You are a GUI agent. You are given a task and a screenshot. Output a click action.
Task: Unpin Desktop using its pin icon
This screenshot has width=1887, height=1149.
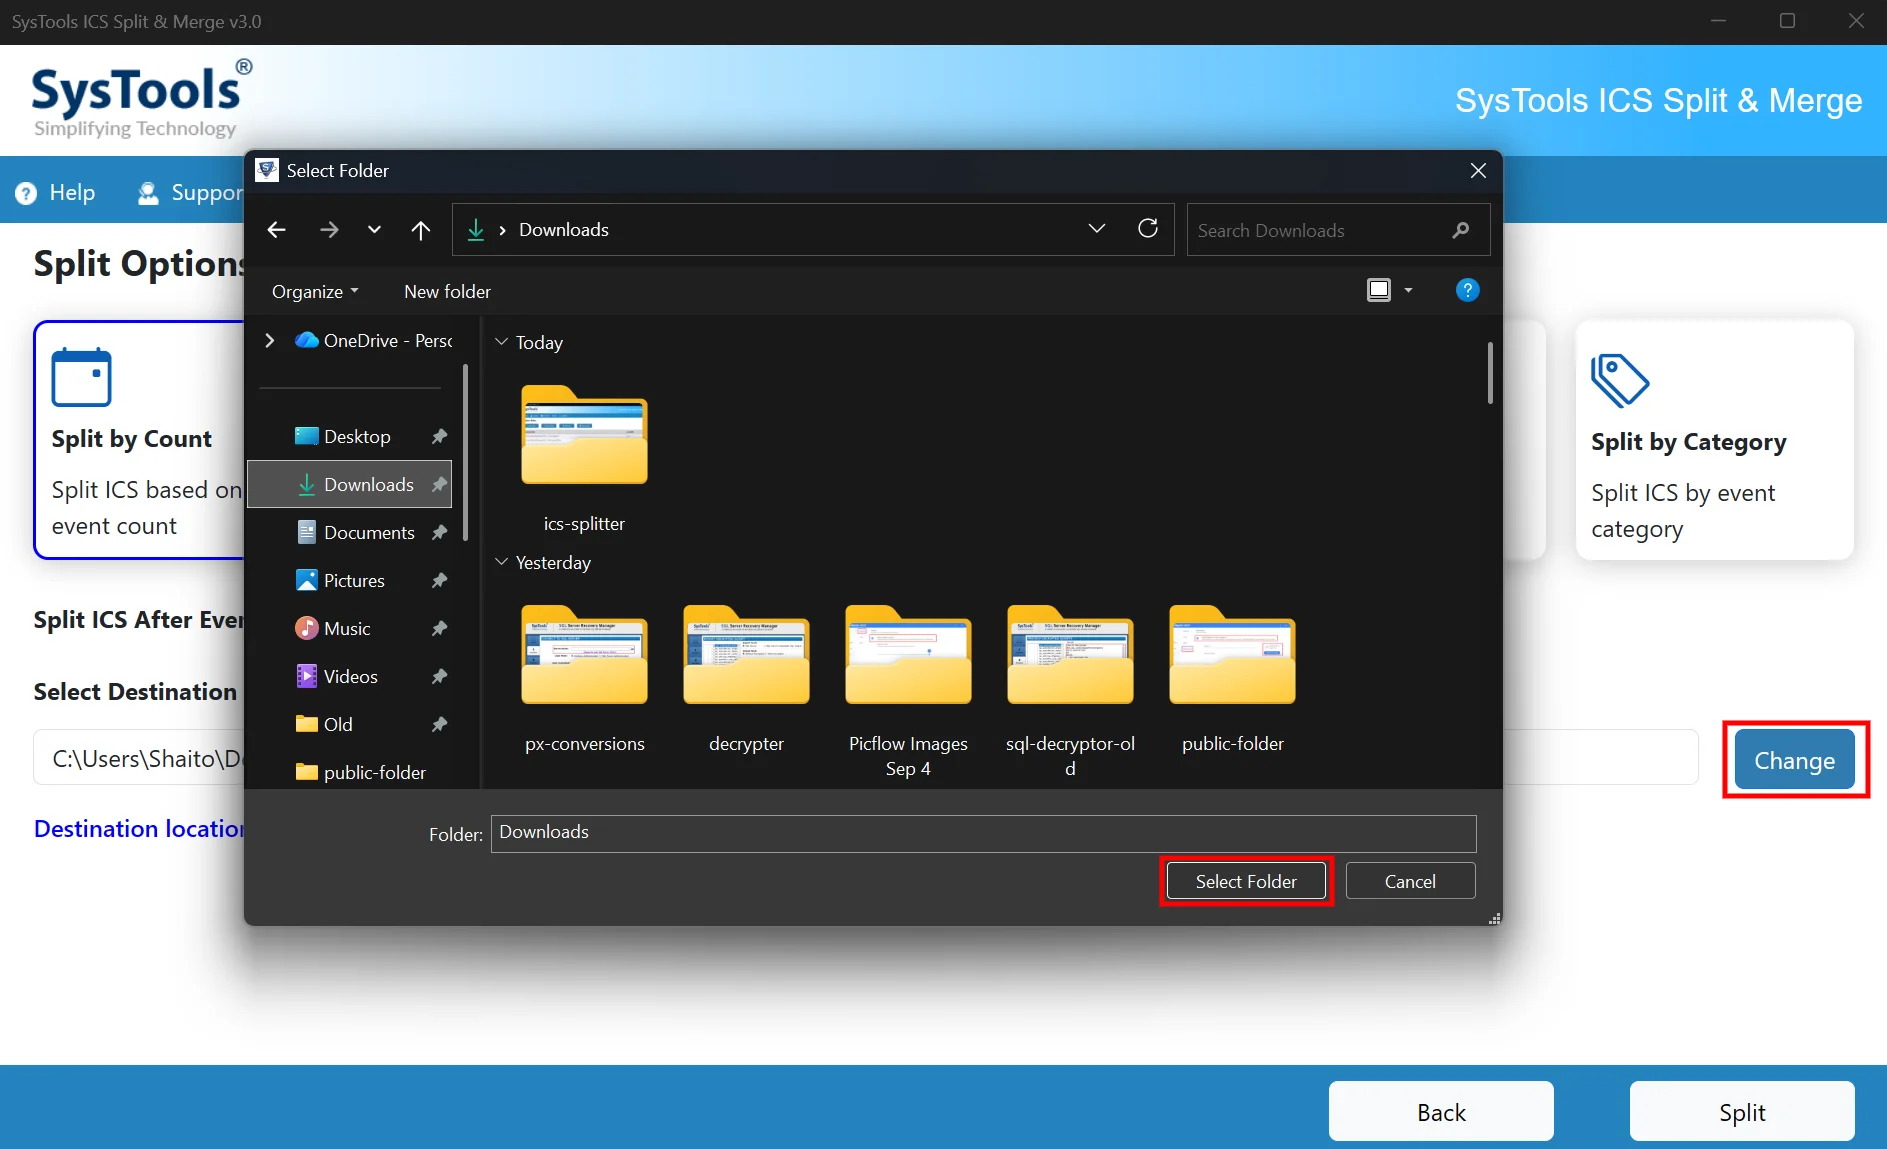click(x=439, y=436)
